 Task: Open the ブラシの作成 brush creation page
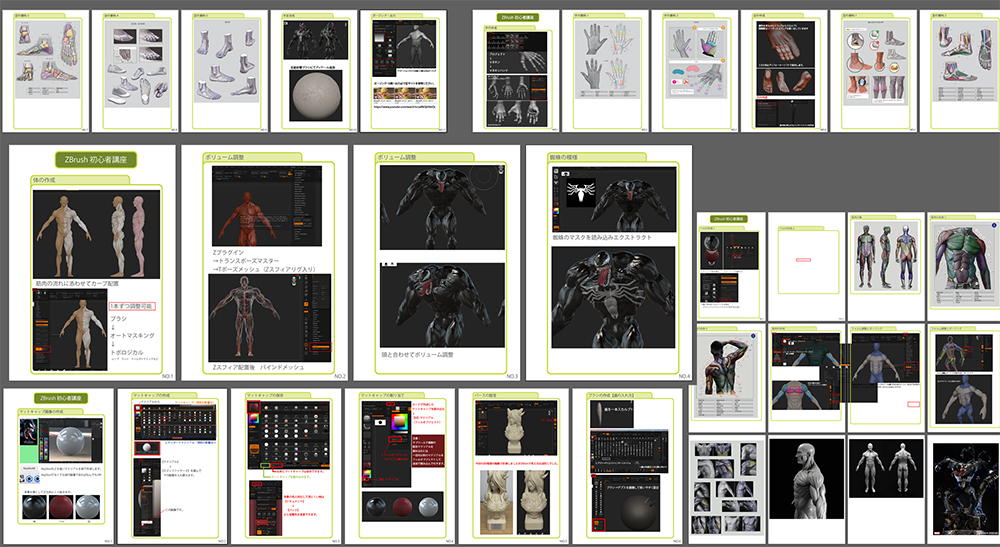pos(627,467)
